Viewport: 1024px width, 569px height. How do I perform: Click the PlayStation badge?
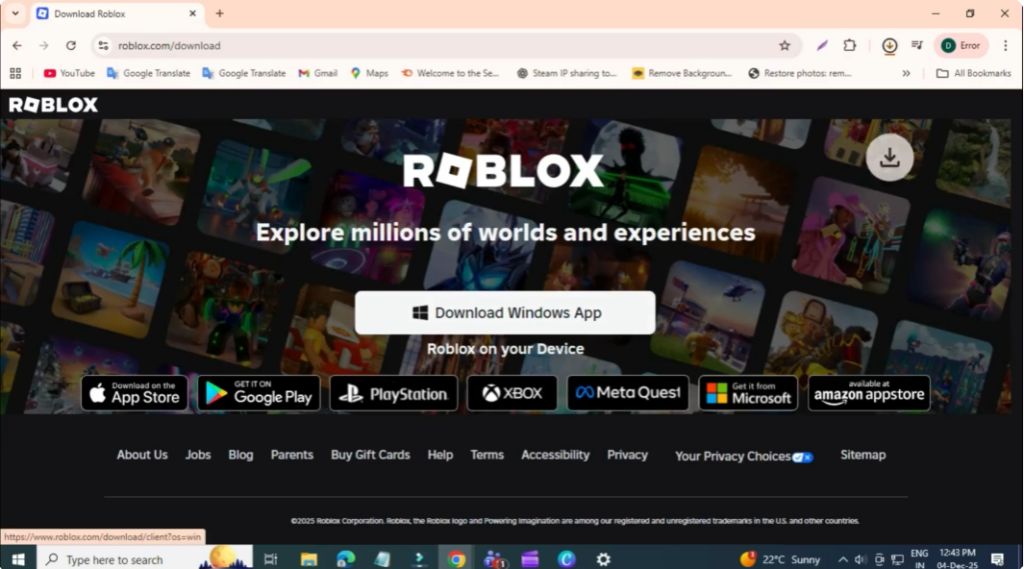(x=394, y=393)
